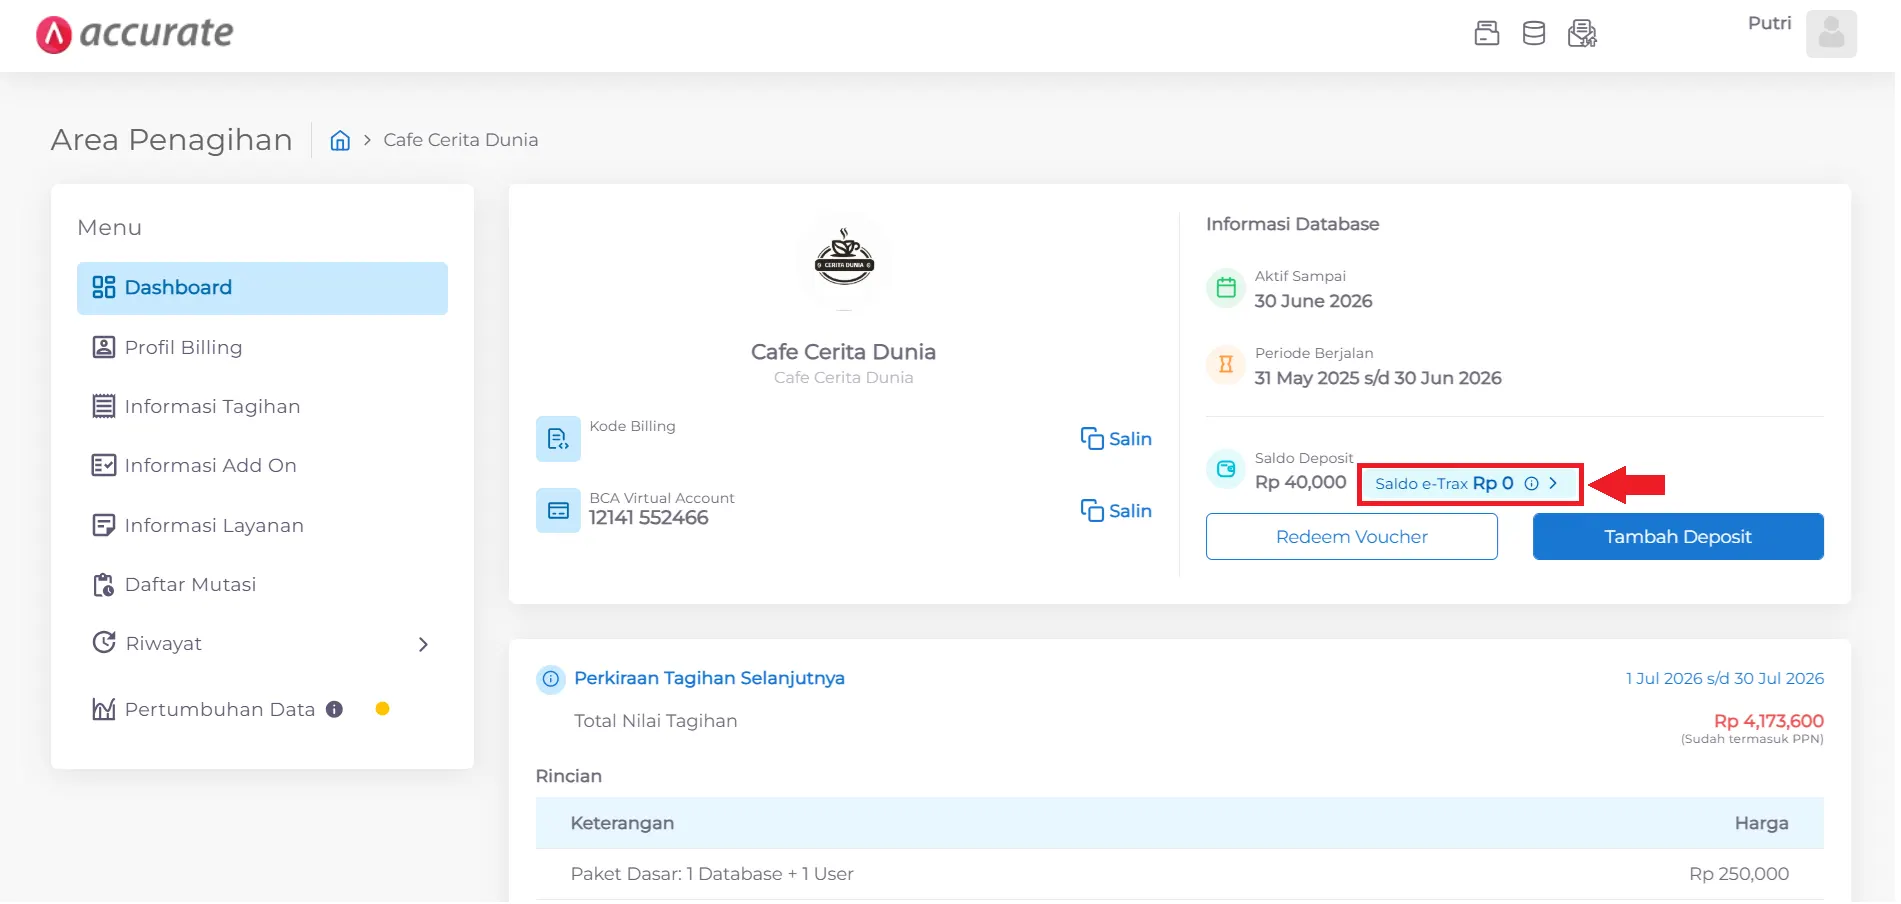Go to Informasi Tagihan
Viewport: 1901px width, 904px height.
click(x=211, y=407)
